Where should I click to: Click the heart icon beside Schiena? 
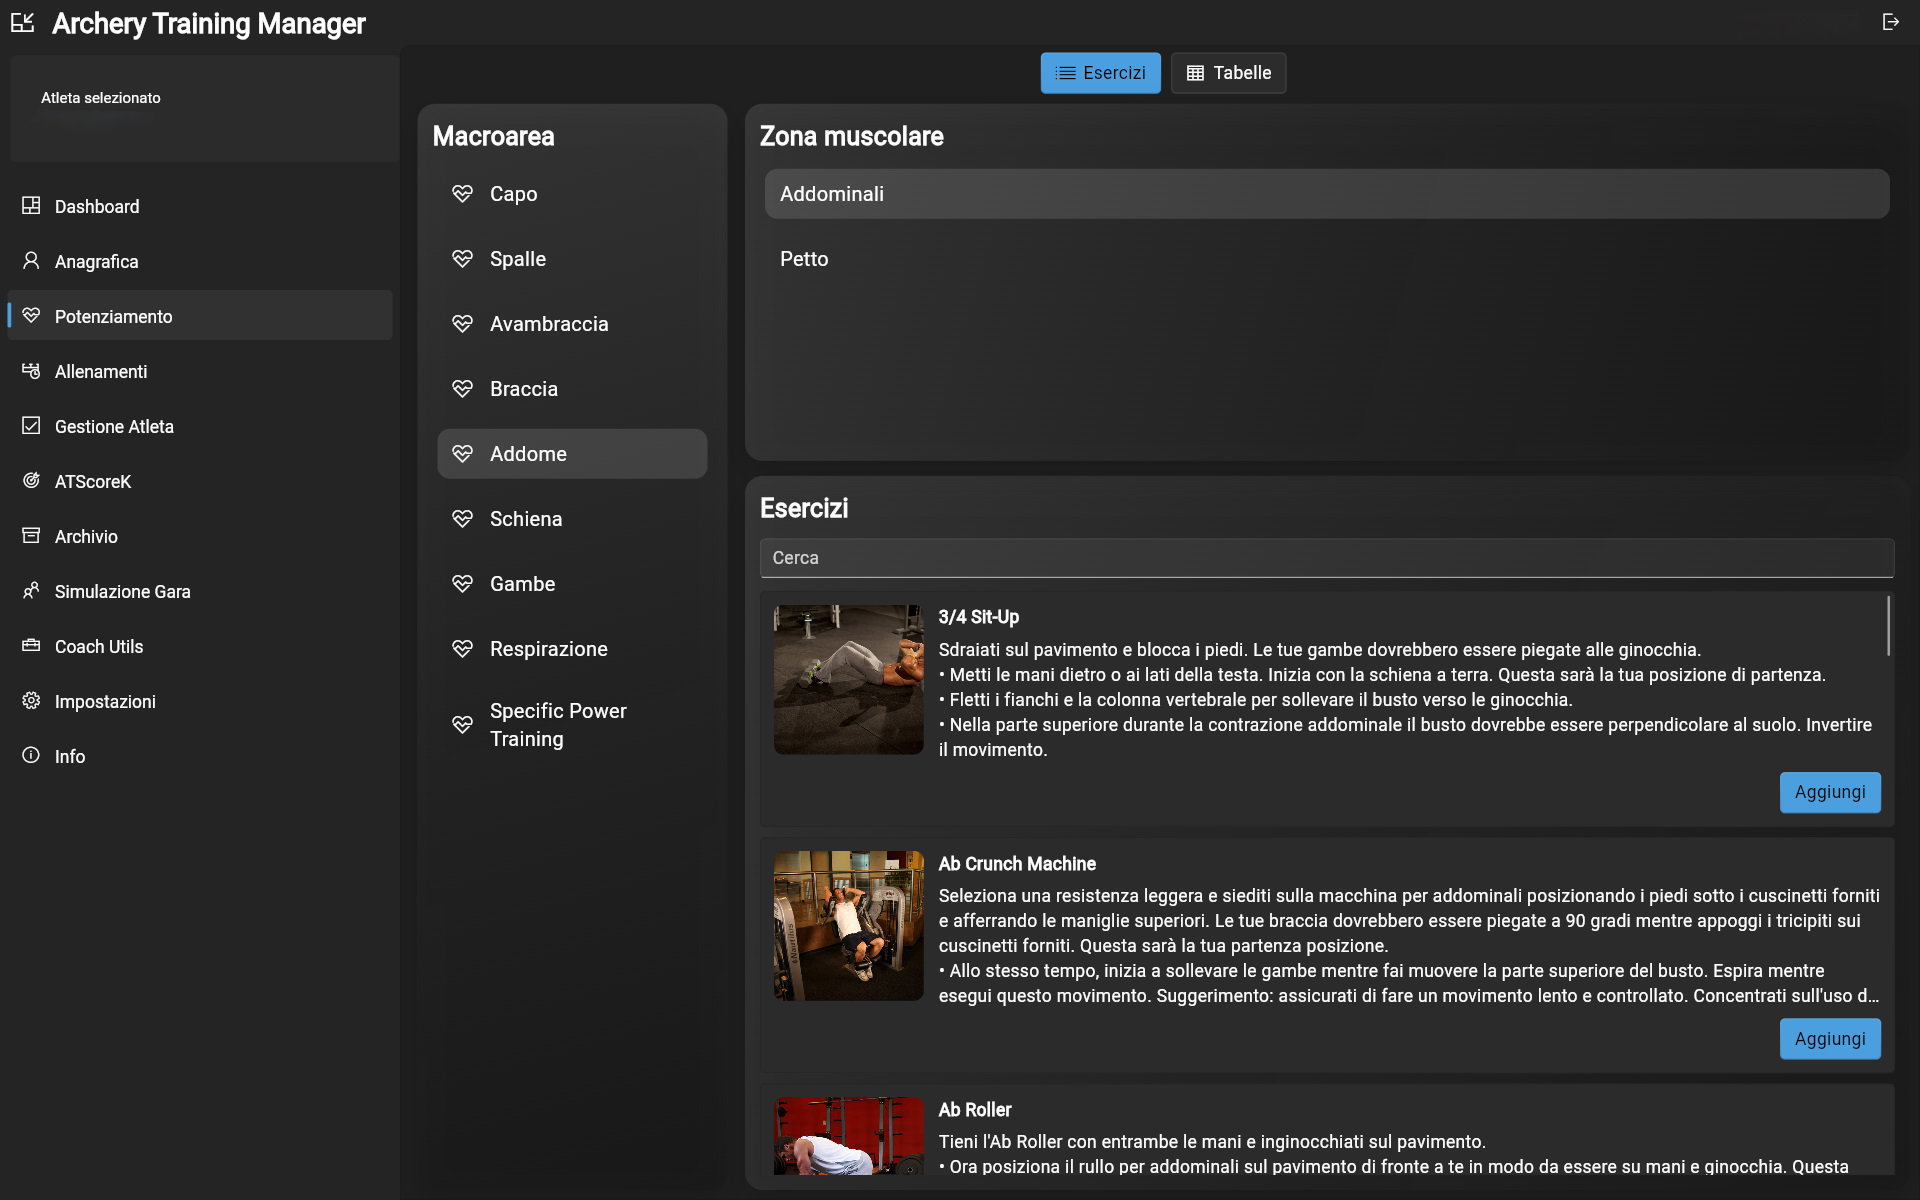click(x=462, y=518)
